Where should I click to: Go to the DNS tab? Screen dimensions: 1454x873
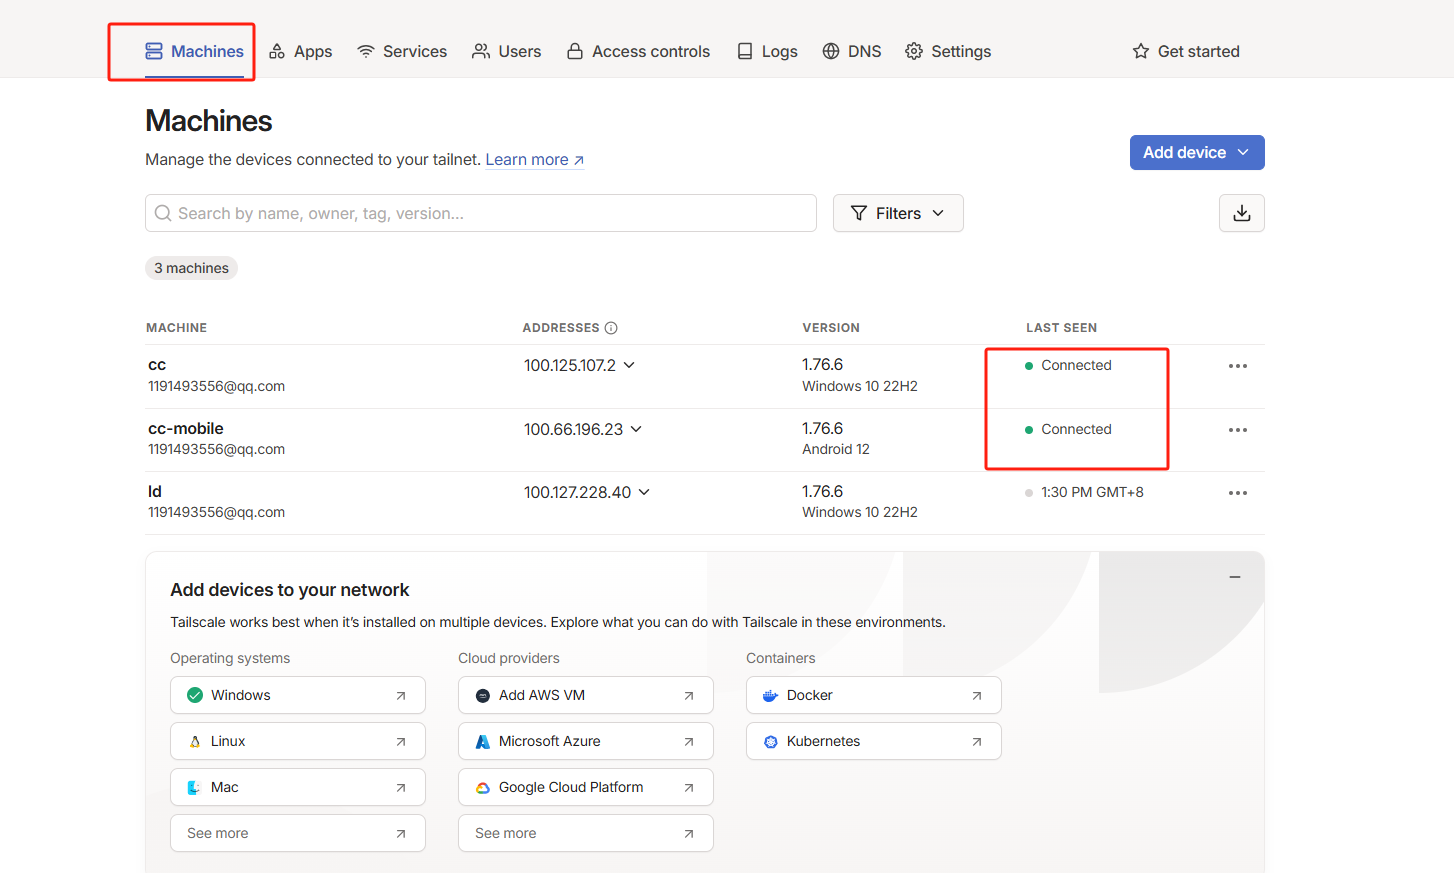[x=852, y=51]
